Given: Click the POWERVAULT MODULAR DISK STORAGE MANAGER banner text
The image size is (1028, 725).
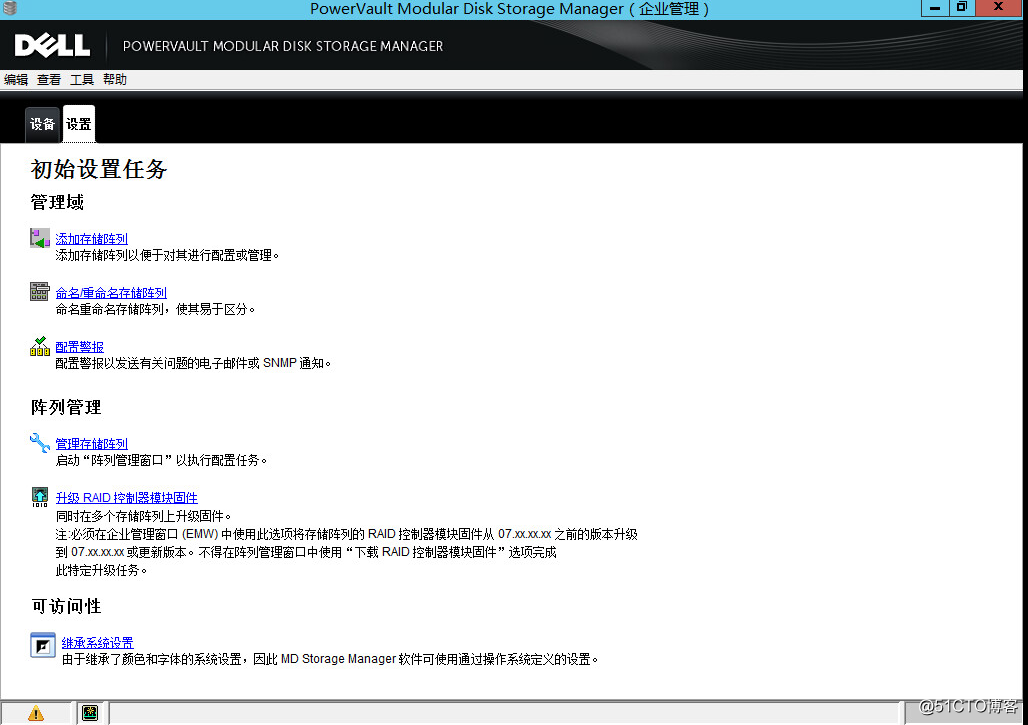Looking at the screenshot, I should tap(283, 46).
